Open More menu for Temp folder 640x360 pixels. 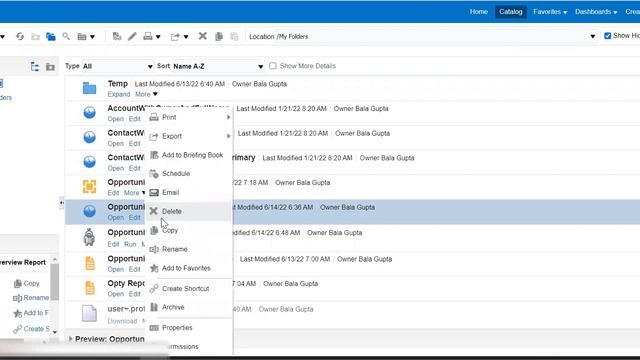(x=146, y=94)
